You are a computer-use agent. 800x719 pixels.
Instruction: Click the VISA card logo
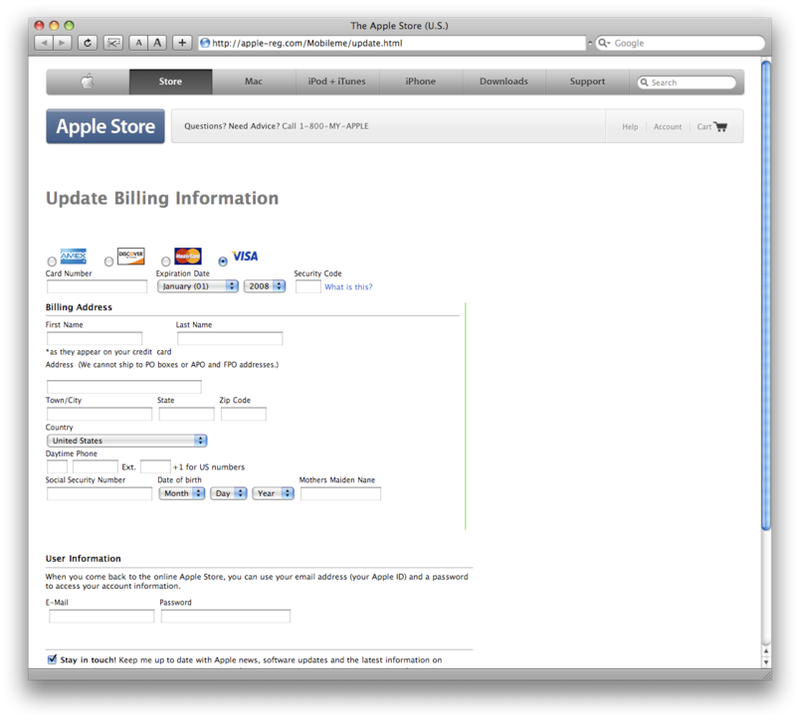[x=245, y=256]
